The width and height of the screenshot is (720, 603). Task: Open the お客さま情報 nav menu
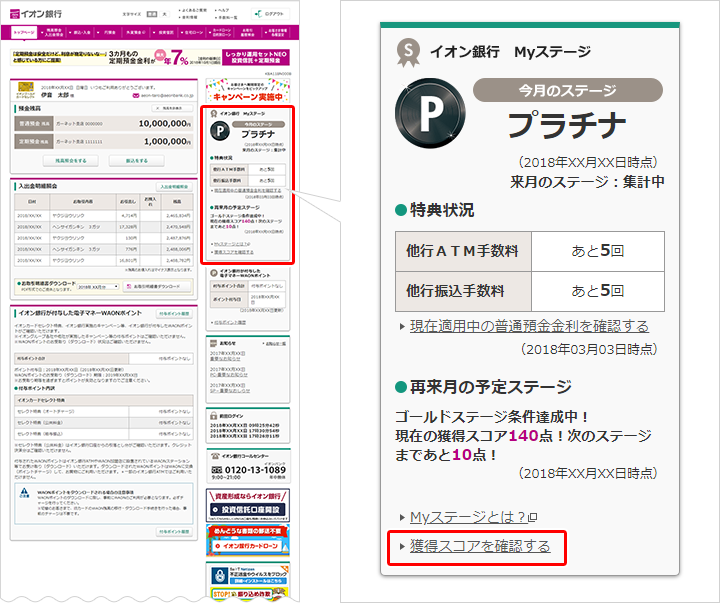[276, 32]
